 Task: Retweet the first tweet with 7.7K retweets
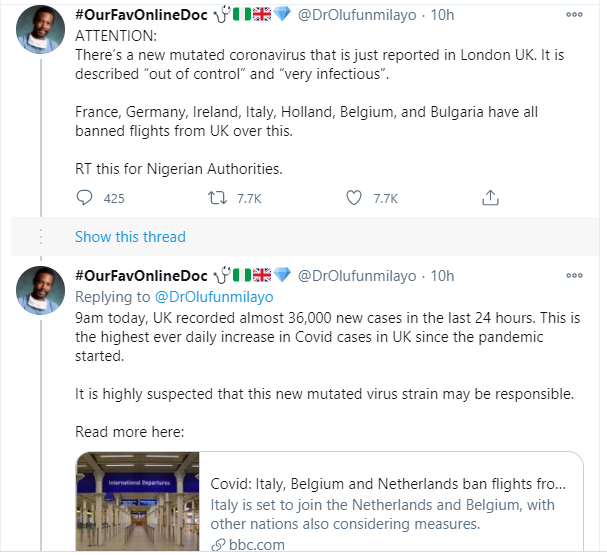(218, 198)
